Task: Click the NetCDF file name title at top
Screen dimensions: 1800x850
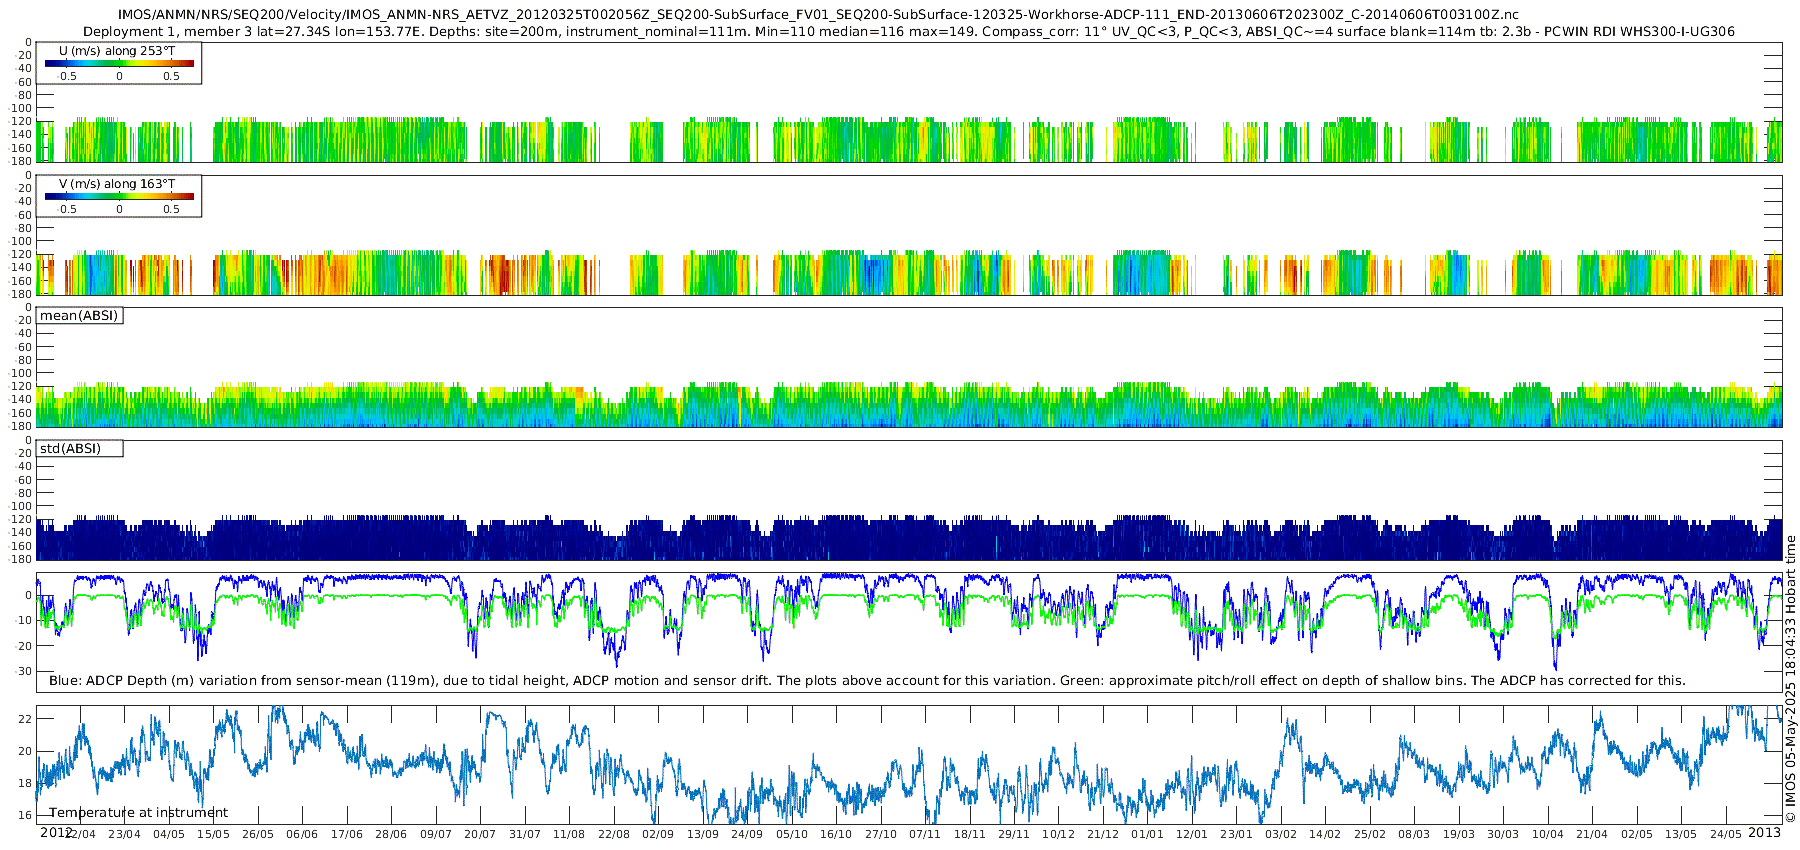Action: click(x=817, y=14)
